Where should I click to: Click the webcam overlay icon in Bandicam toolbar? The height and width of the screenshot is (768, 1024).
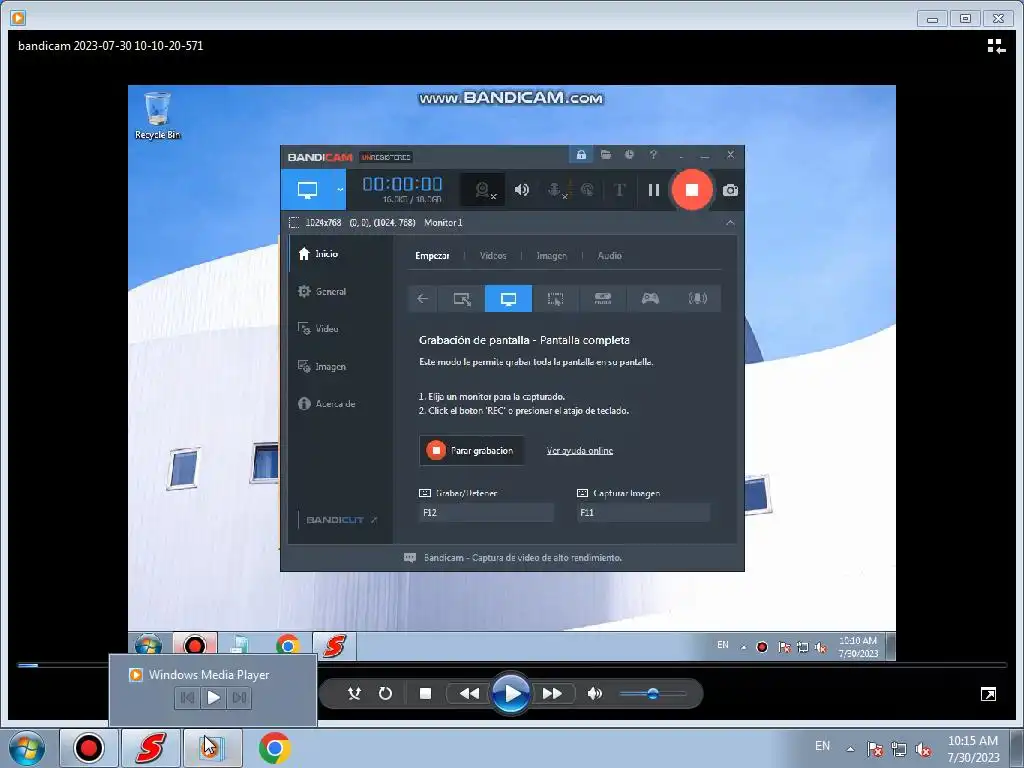(484, 190)
